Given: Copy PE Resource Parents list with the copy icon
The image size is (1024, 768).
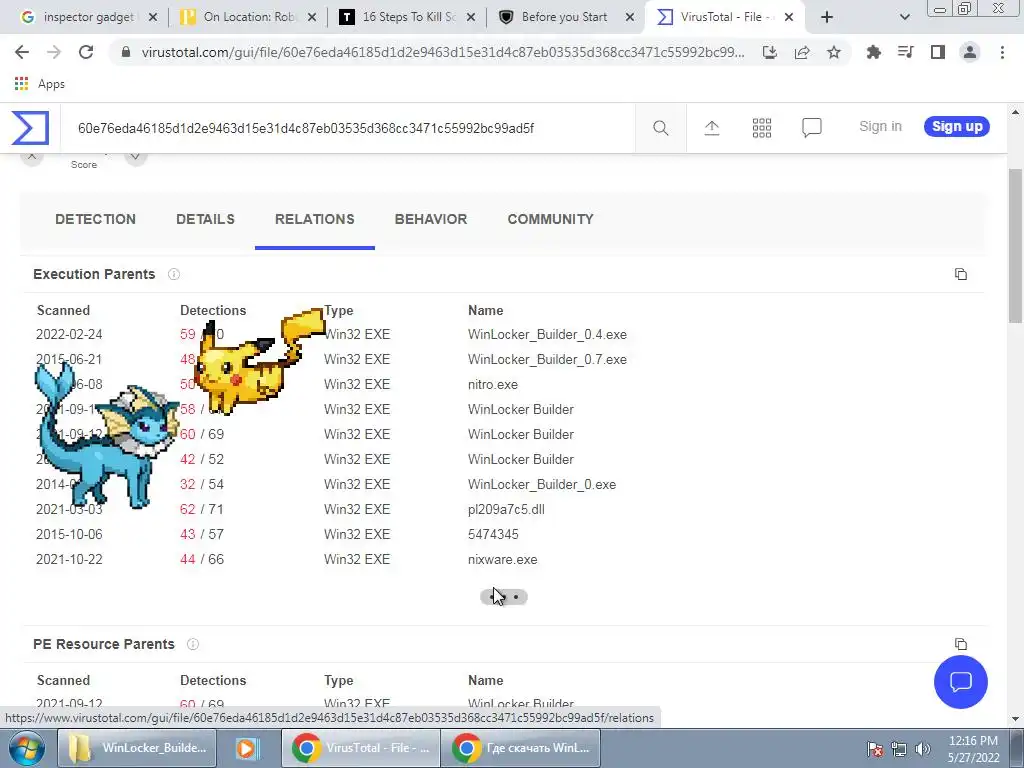Looking at the screenshot, I should pyautogui.click(x=961, y=644).
